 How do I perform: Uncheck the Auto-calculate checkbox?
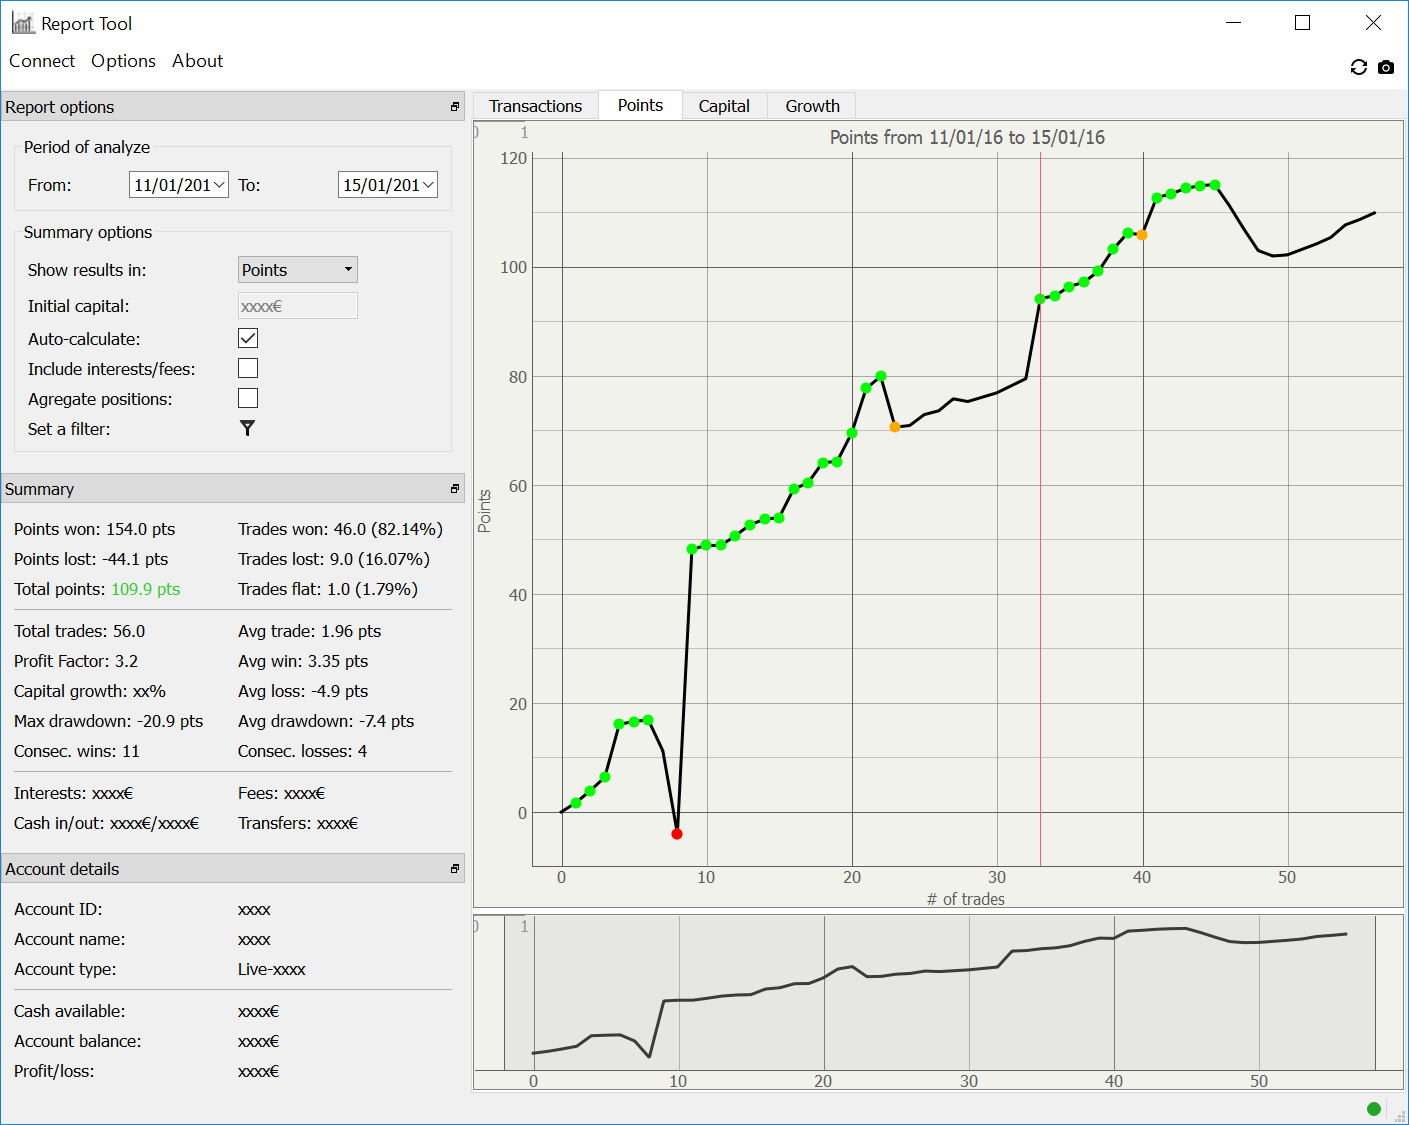click(248, 338)
